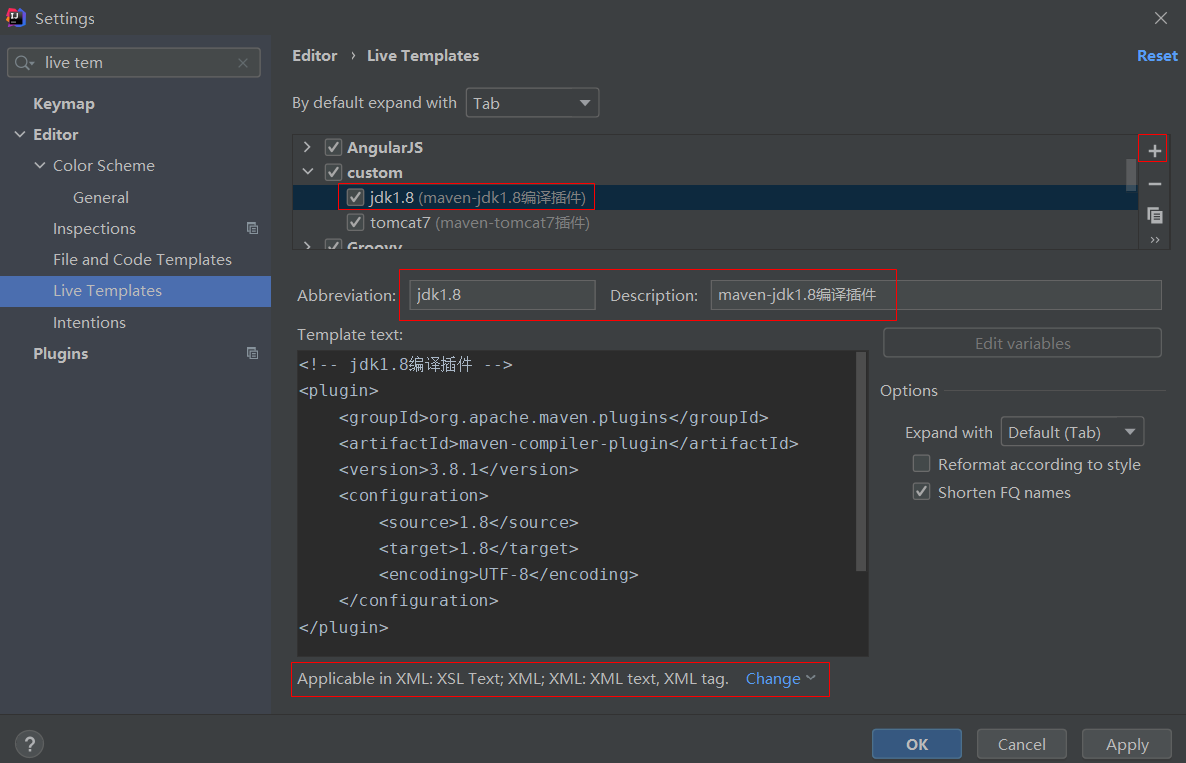The width and height of the screenshot is (1186, 763).
Task: Click the template list scrollbar
Action: (x=1131, y=175)
